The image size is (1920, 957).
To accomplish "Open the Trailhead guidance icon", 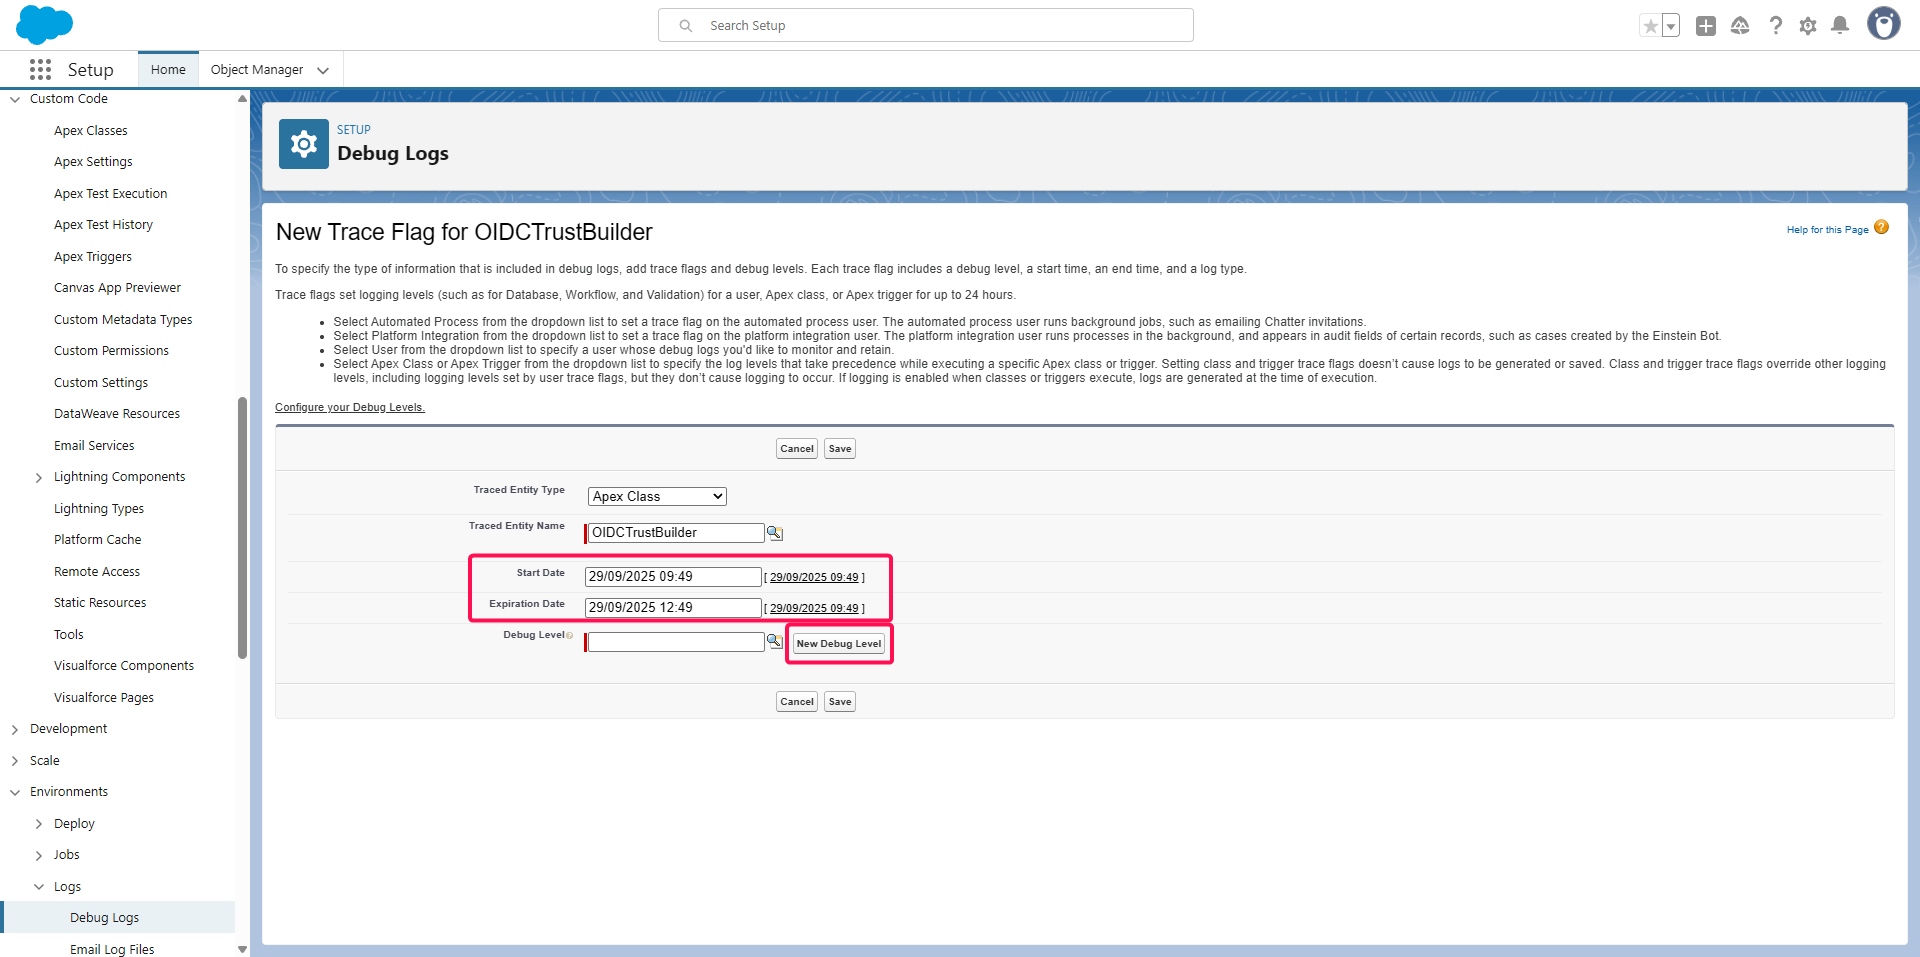I will tap(1740, 26).
